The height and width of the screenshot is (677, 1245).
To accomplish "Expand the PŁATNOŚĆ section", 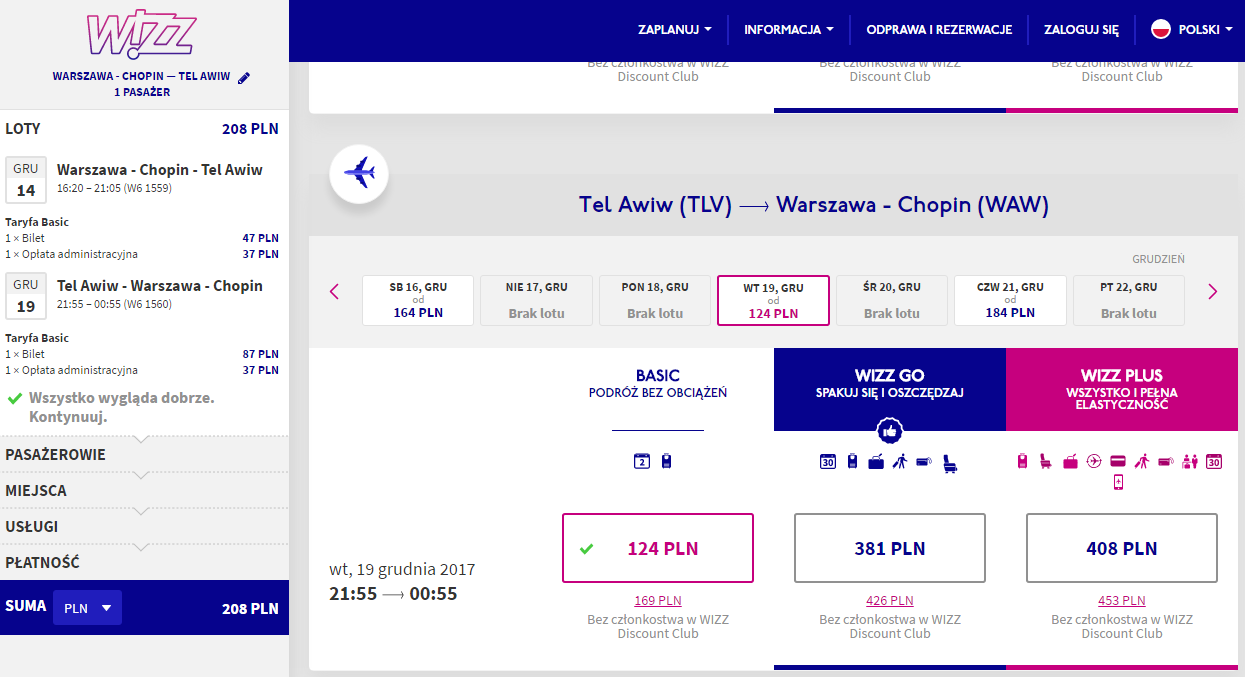I will tap(144, 563).
